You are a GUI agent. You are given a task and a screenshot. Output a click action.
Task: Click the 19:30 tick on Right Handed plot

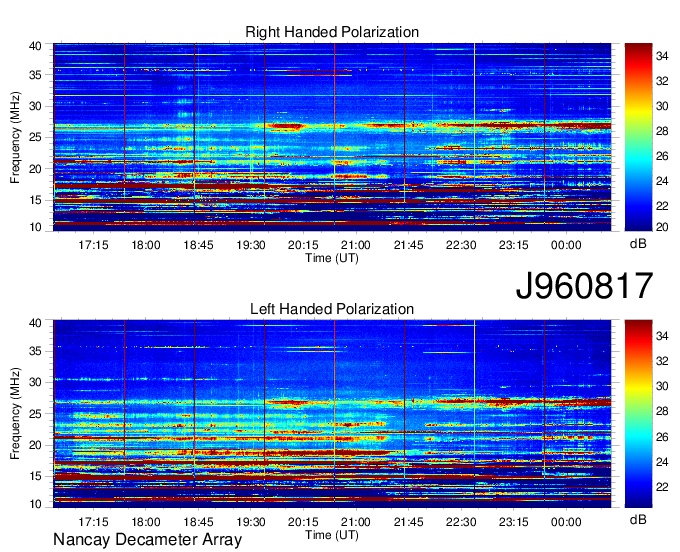tap(251, 245)
